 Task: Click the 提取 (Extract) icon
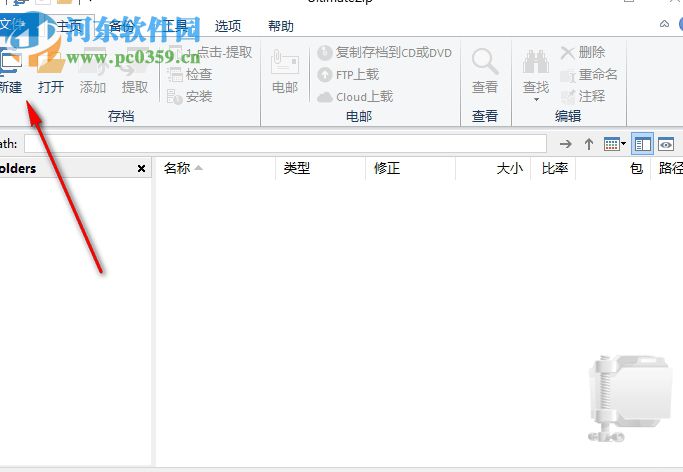click(135, 70)
